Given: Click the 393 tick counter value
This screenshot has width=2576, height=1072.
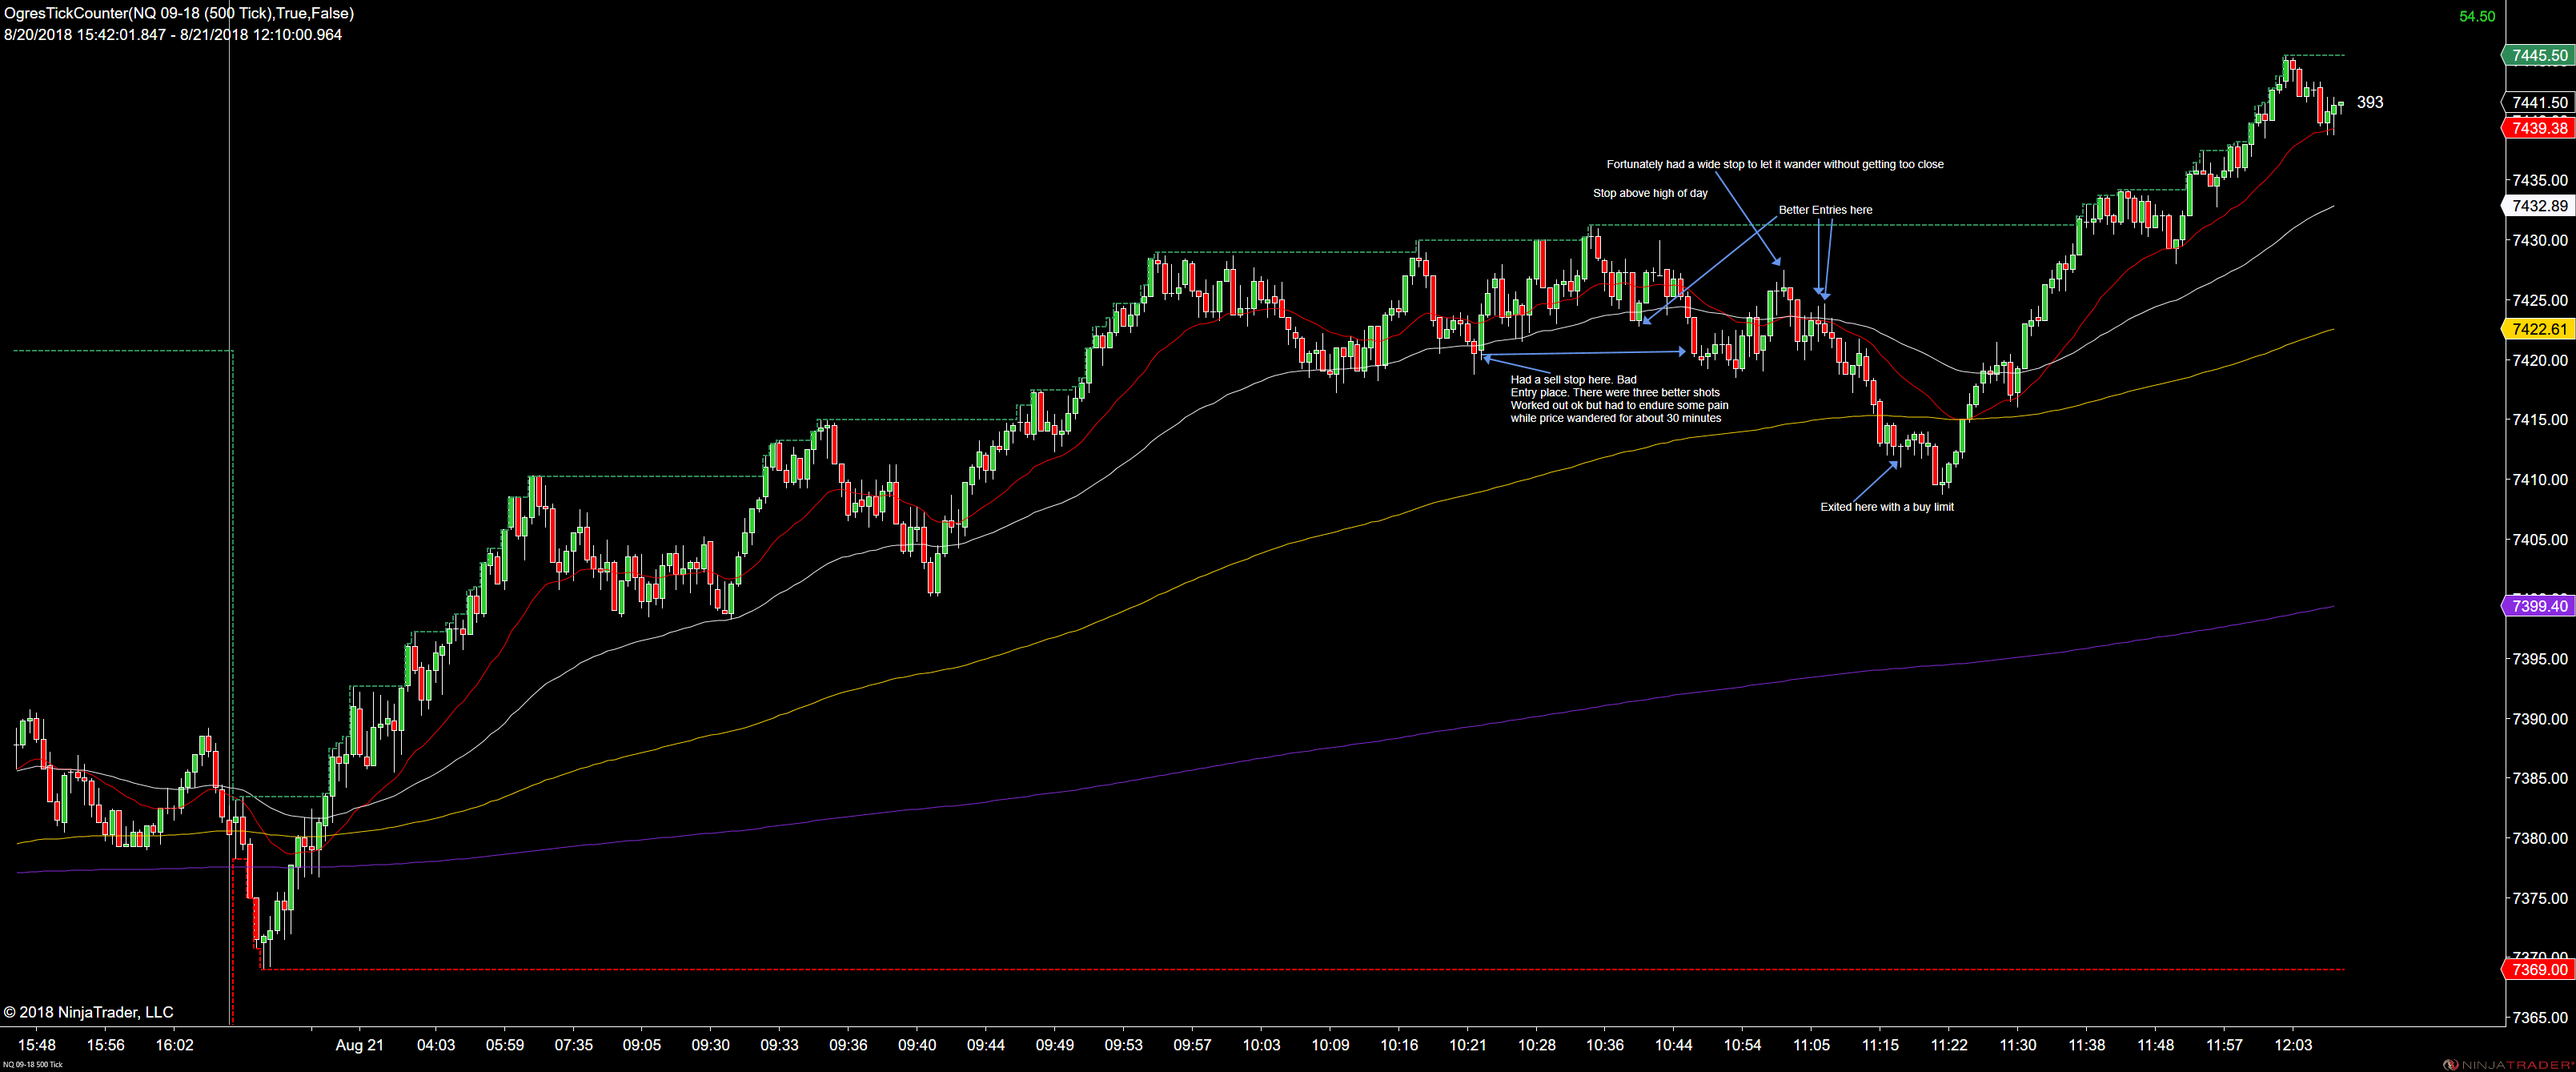Looking at the screenshot, I should click(x=2370, y=102).
